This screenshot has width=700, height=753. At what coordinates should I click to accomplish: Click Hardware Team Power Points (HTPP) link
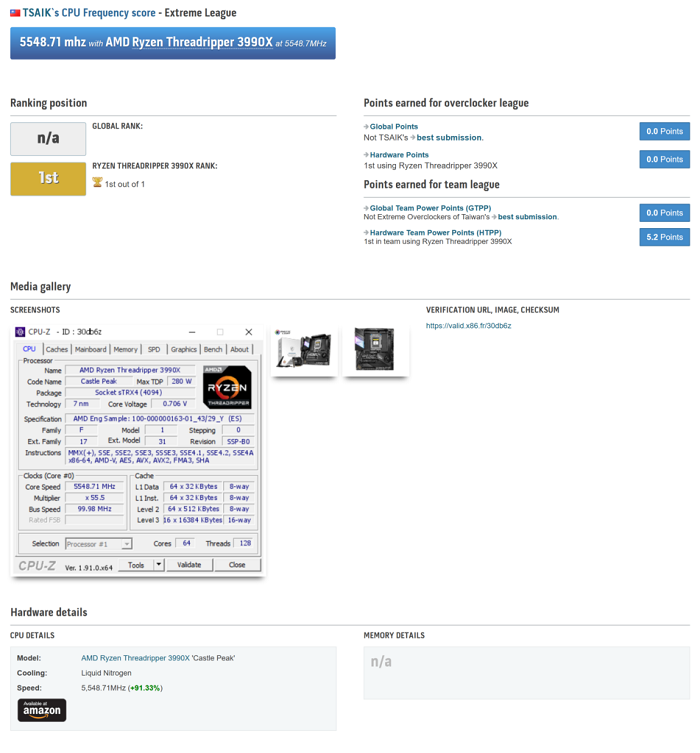click(435, 233)
